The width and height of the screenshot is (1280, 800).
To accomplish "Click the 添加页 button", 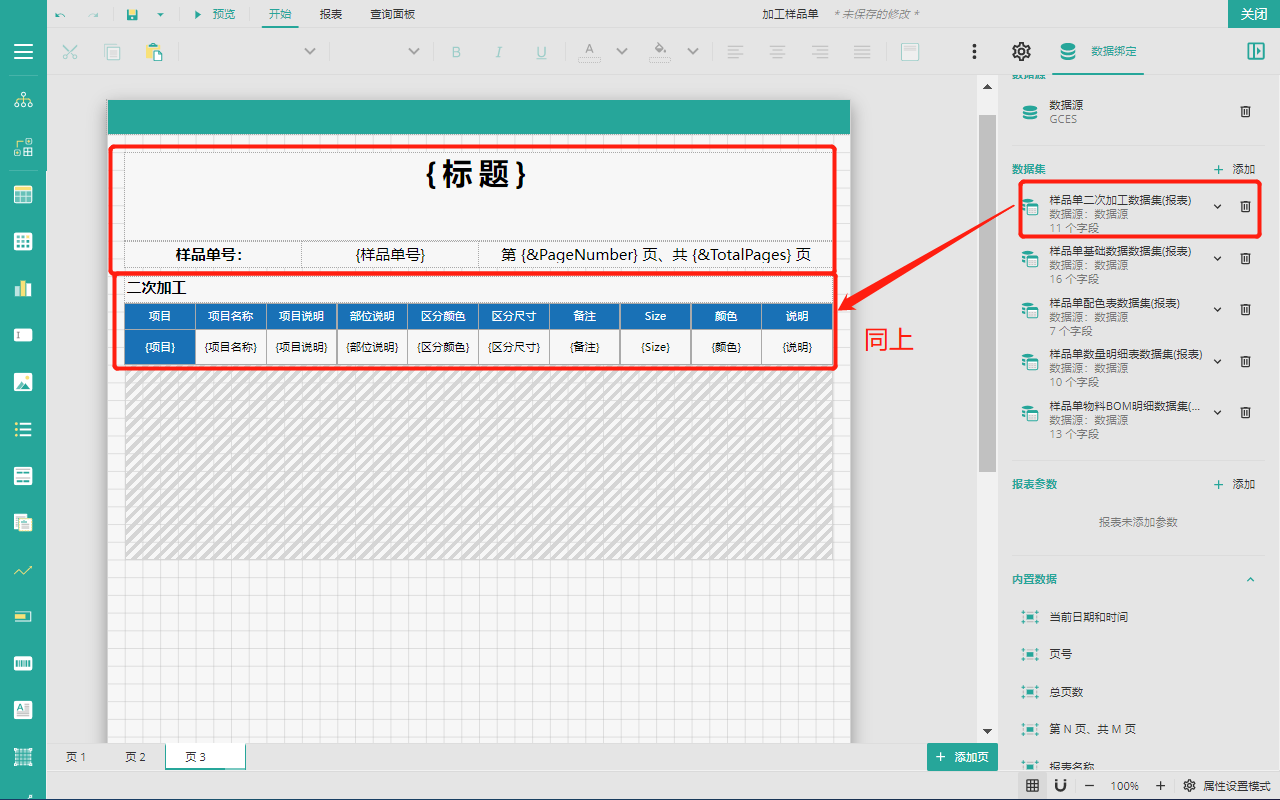I will [x=962, y=757].
